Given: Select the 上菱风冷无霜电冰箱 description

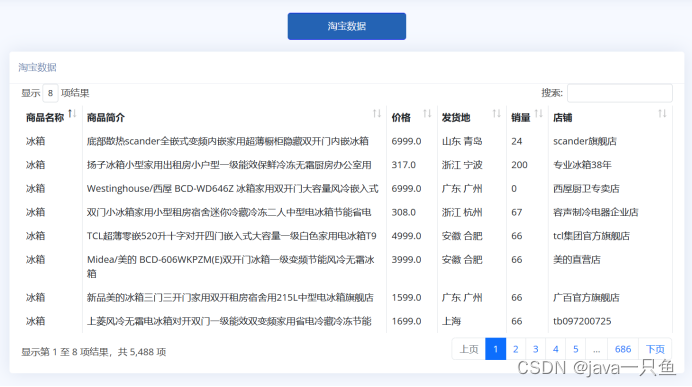Looking at the screenshot, I should point(229,321).
